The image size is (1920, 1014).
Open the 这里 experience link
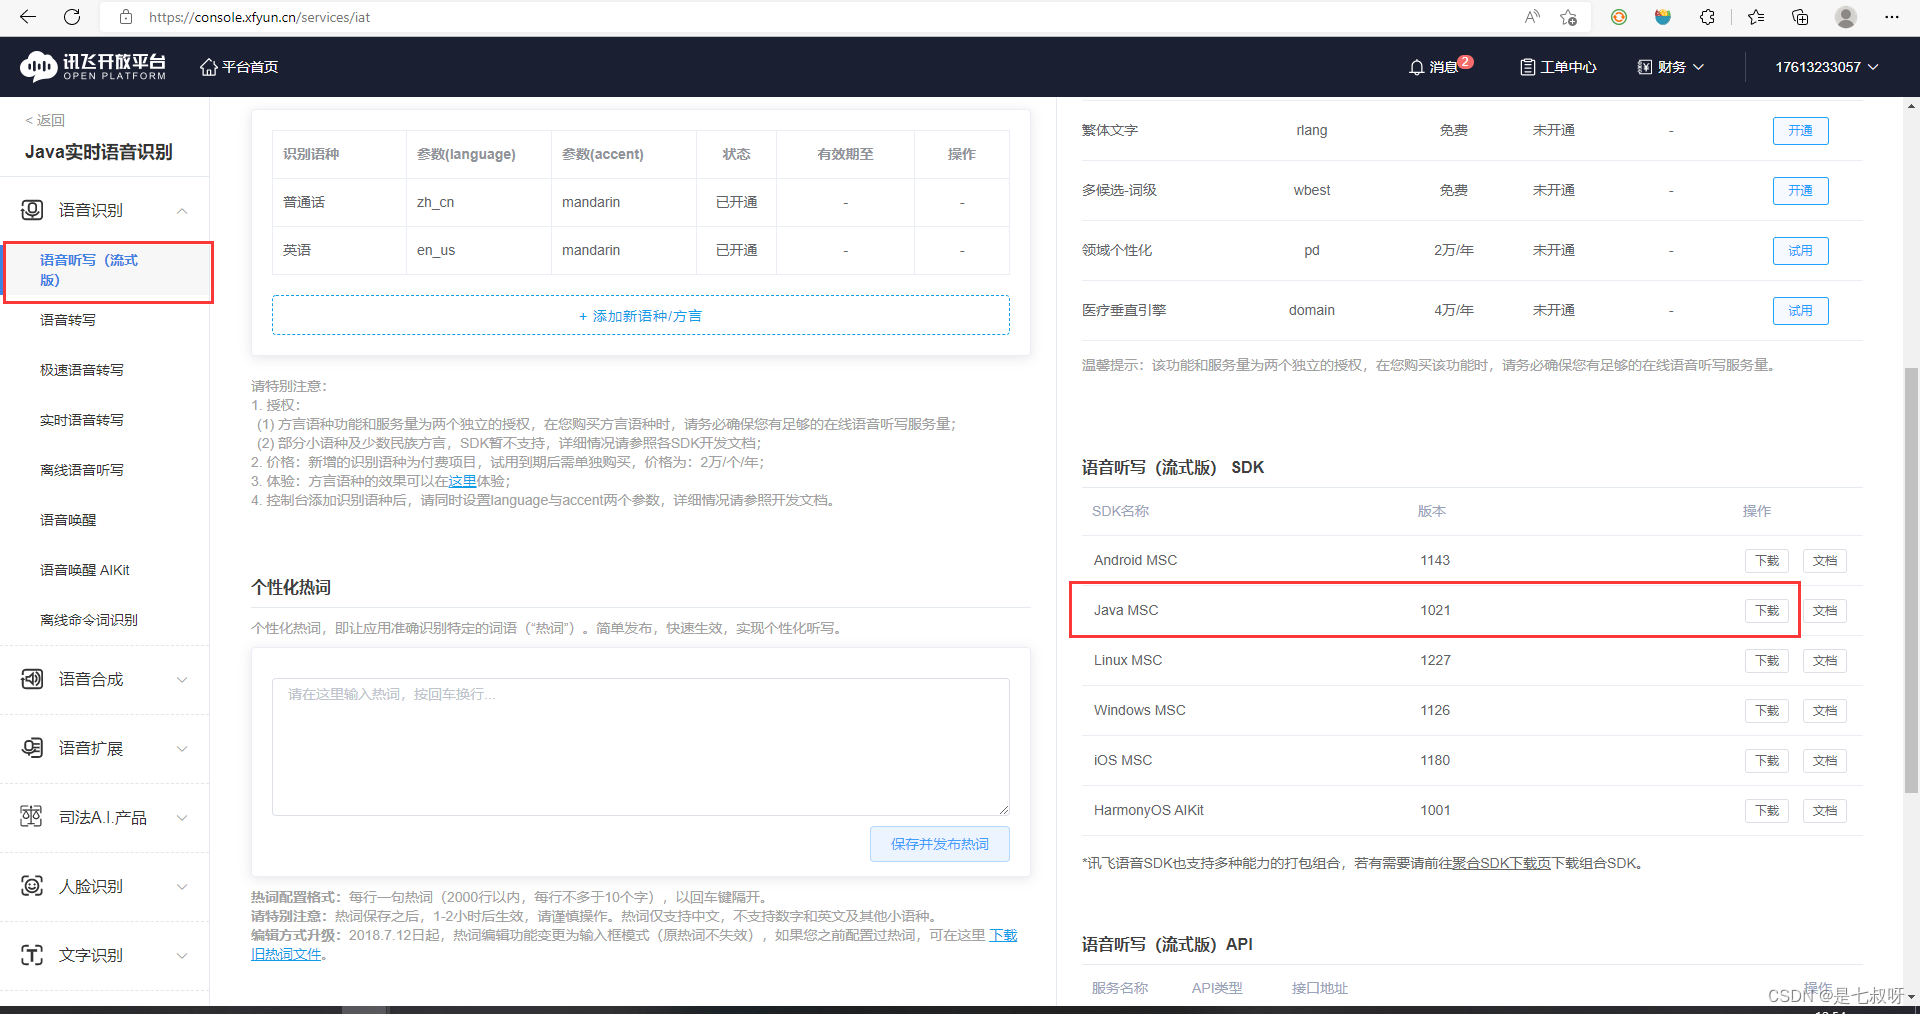[x=462, y=481]
